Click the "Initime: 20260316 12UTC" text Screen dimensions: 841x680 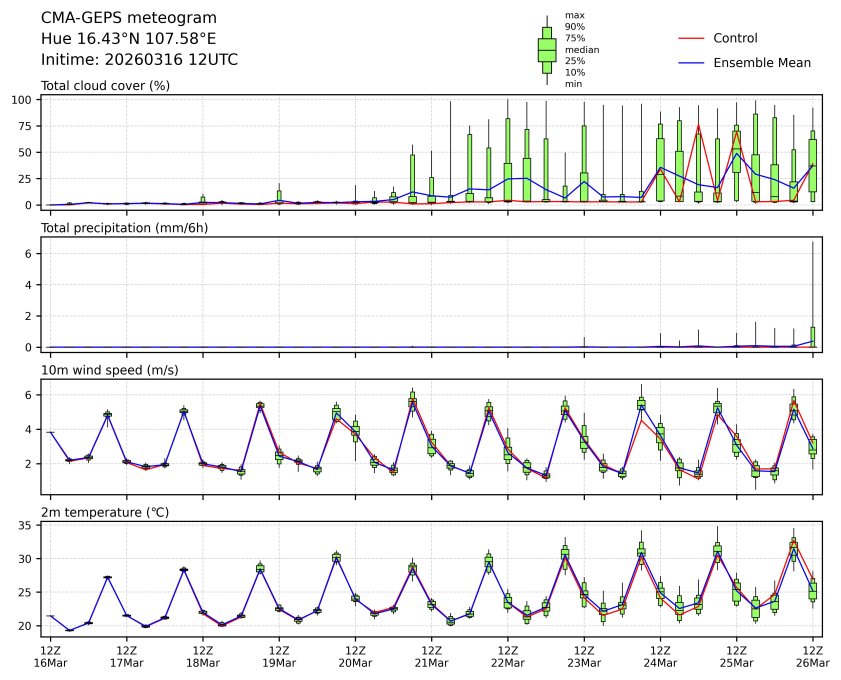(x=139, y=60)
